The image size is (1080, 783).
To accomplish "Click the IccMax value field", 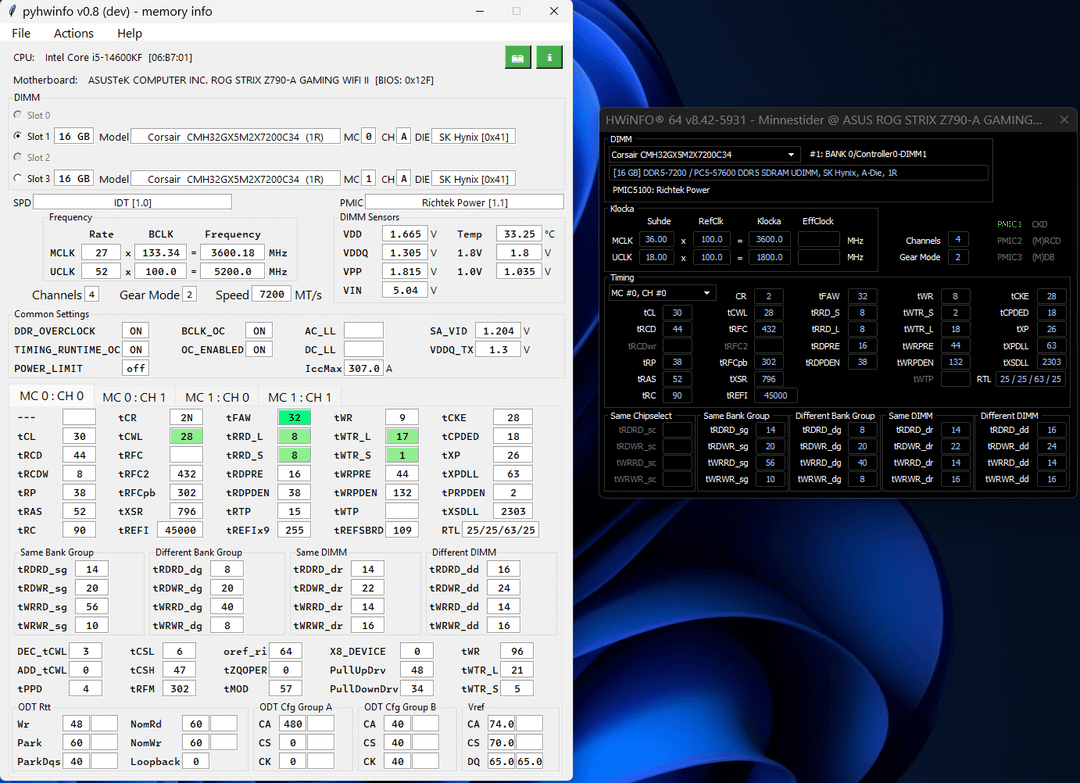I will click(x=364, y=368).
